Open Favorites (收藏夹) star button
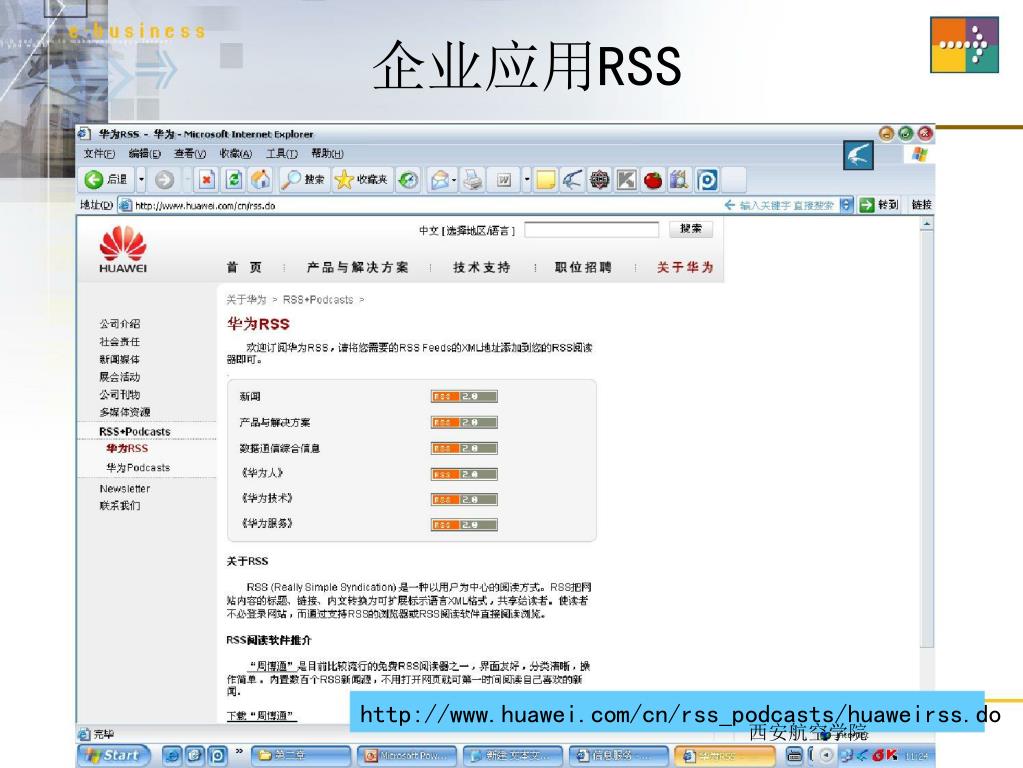This screenshot has height=768, width=1023. tap(361, 179)
